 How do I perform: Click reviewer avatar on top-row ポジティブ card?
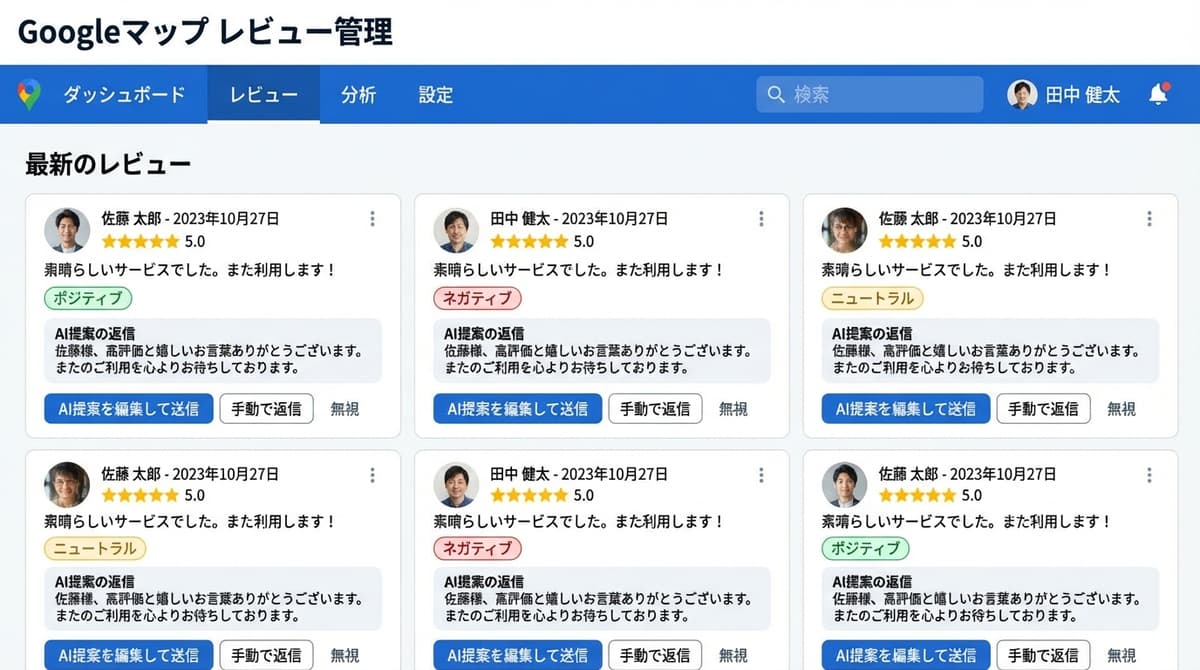click(x=67, y=230)
